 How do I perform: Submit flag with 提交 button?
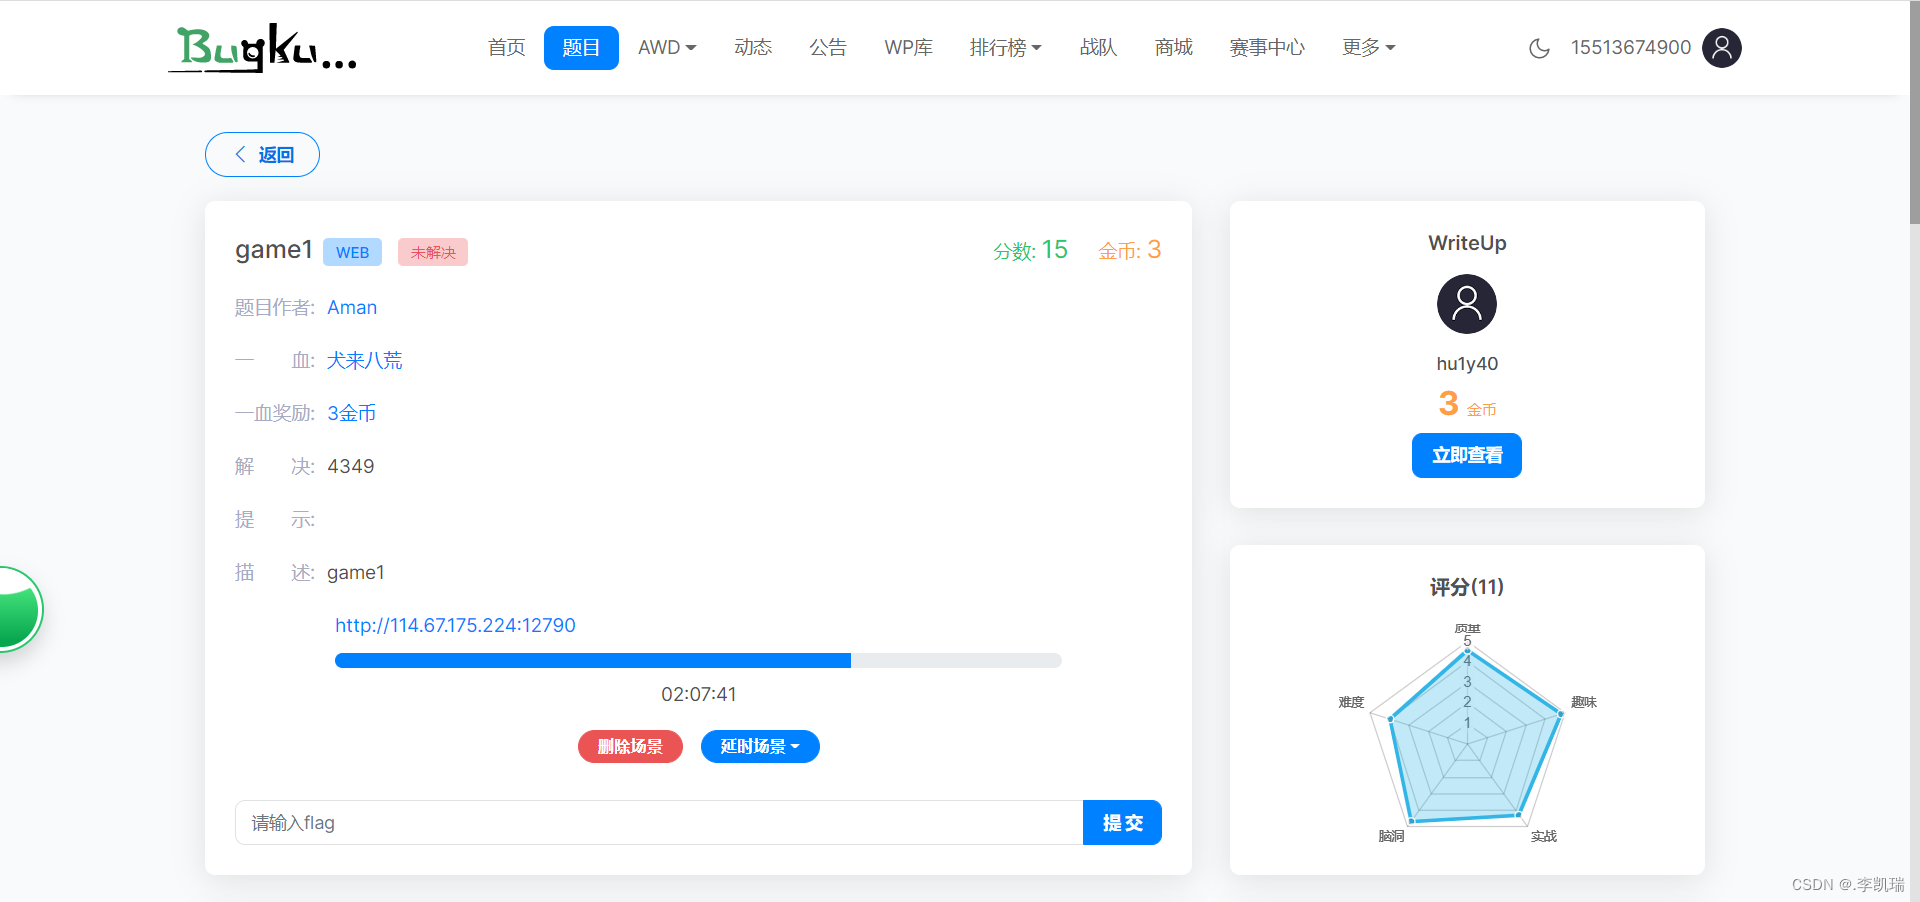tap(1122, 823)
